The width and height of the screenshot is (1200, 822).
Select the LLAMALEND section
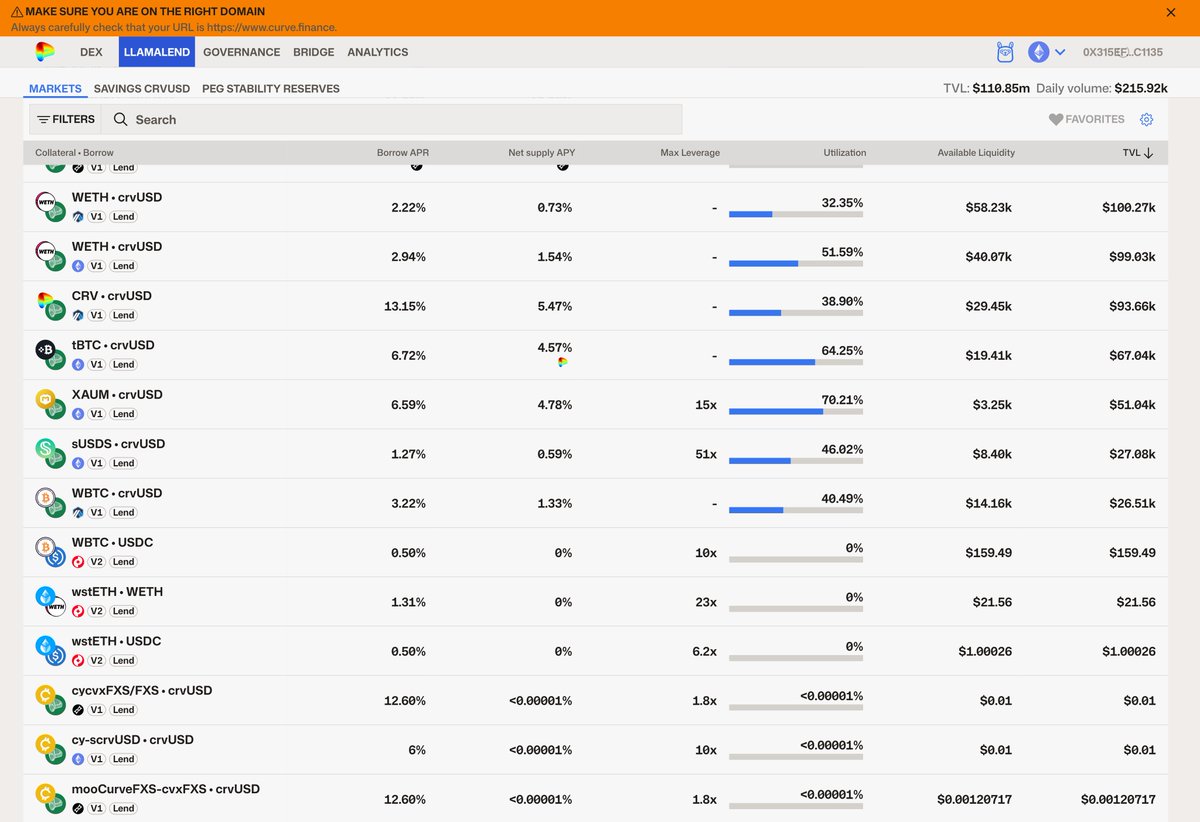pyautogui.click(x=157, y=52)
